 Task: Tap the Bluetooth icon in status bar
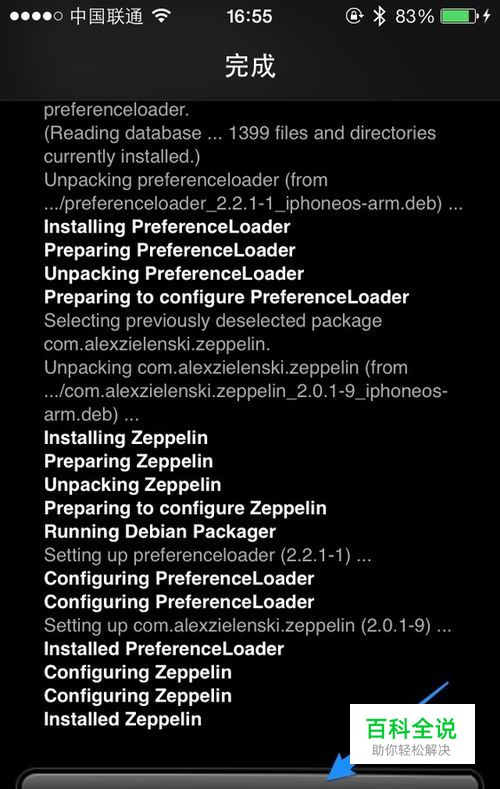point(379,16)
